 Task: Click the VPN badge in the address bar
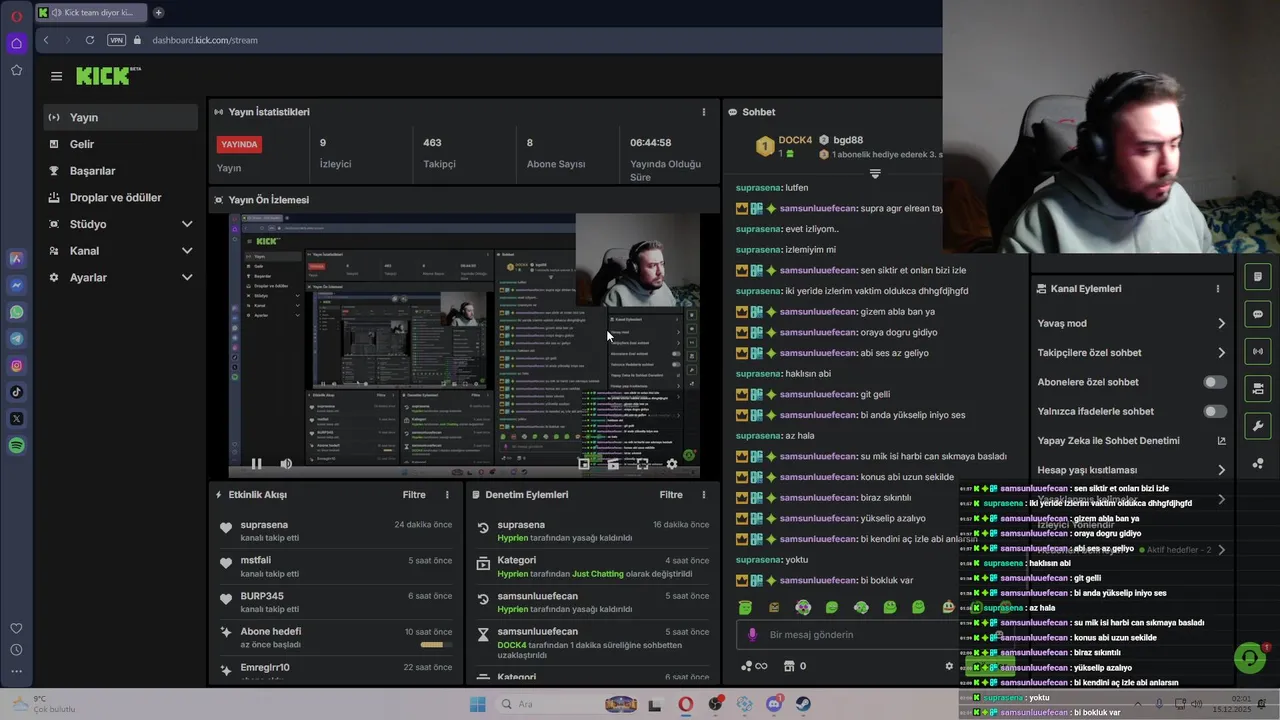(117, 40)
